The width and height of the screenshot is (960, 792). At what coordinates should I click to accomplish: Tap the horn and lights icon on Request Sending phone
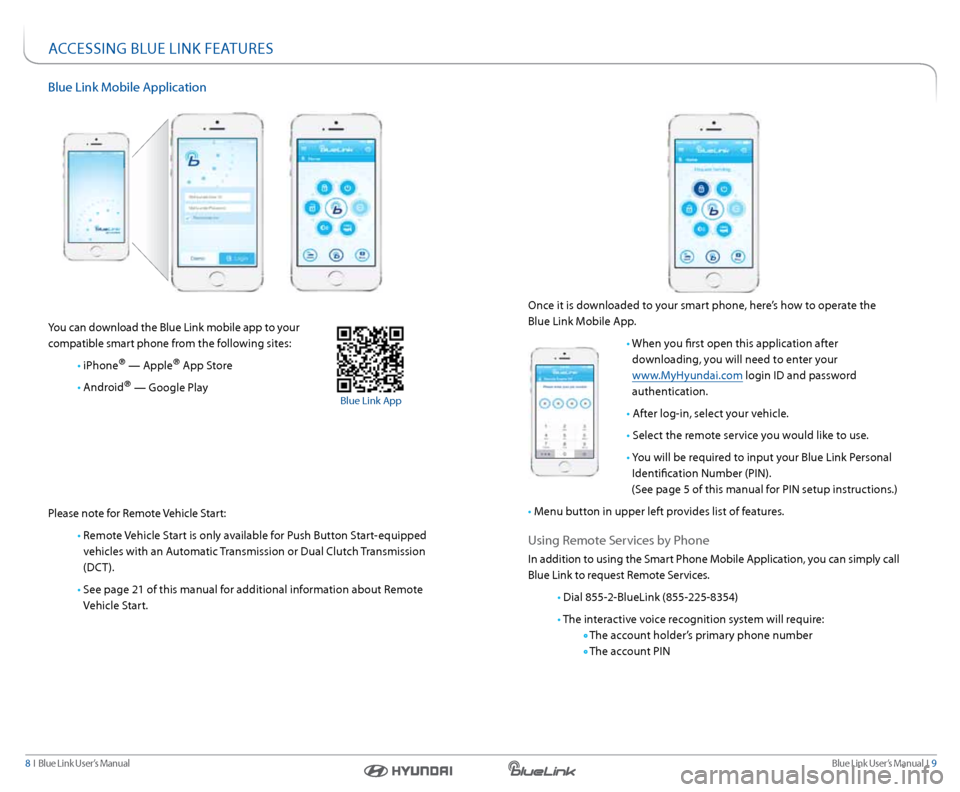click(701, 230)
